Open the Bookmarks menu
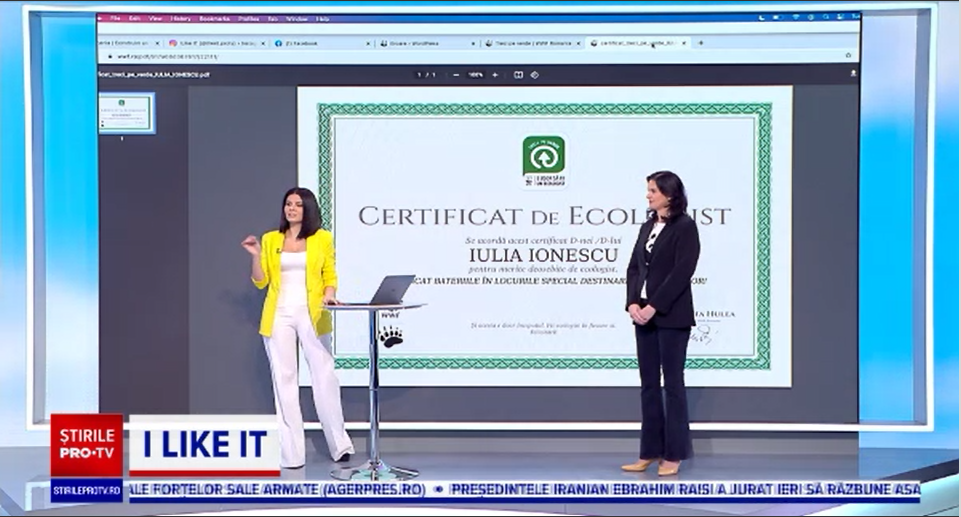961x517 pixels. 215,18
